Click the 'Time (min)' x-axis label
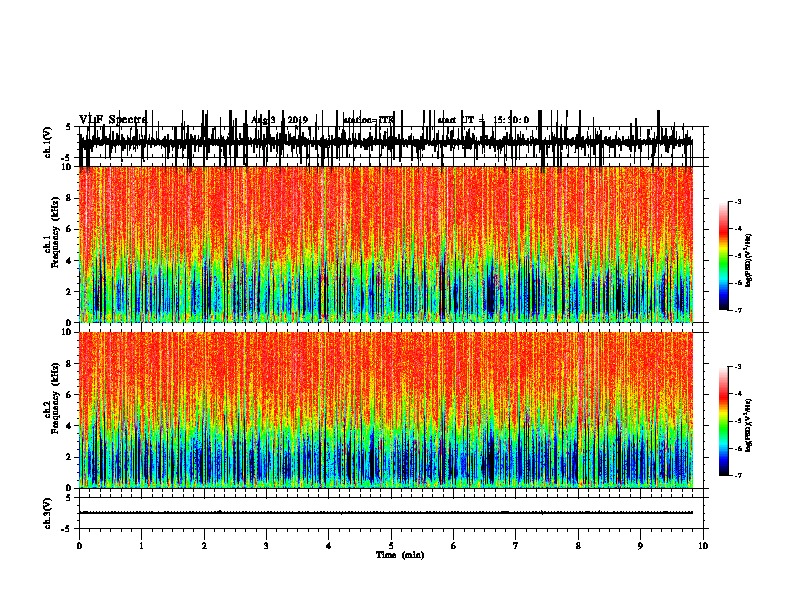 [x=400, y=555]
